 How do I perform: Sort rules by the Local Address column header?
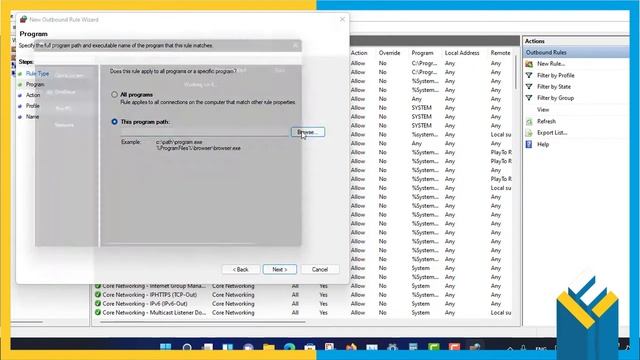[x=462, y=53]
